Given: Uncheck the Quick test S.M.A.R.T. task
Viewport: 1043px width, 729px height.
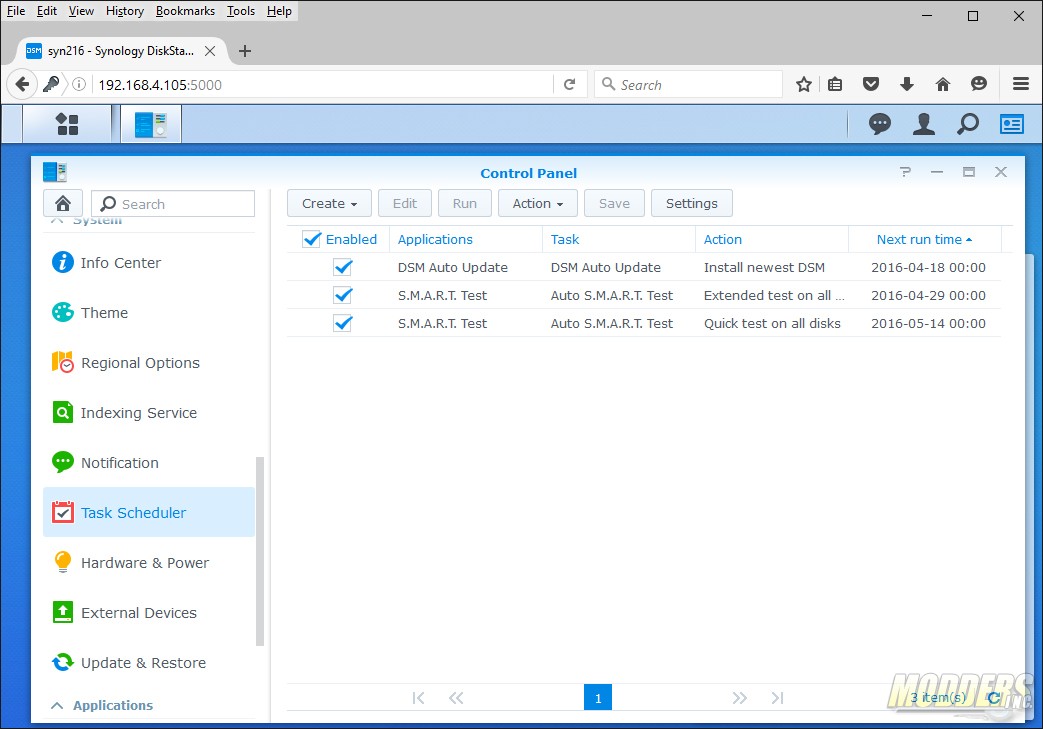Looking at the screenshot, I should tap(343, 323).
